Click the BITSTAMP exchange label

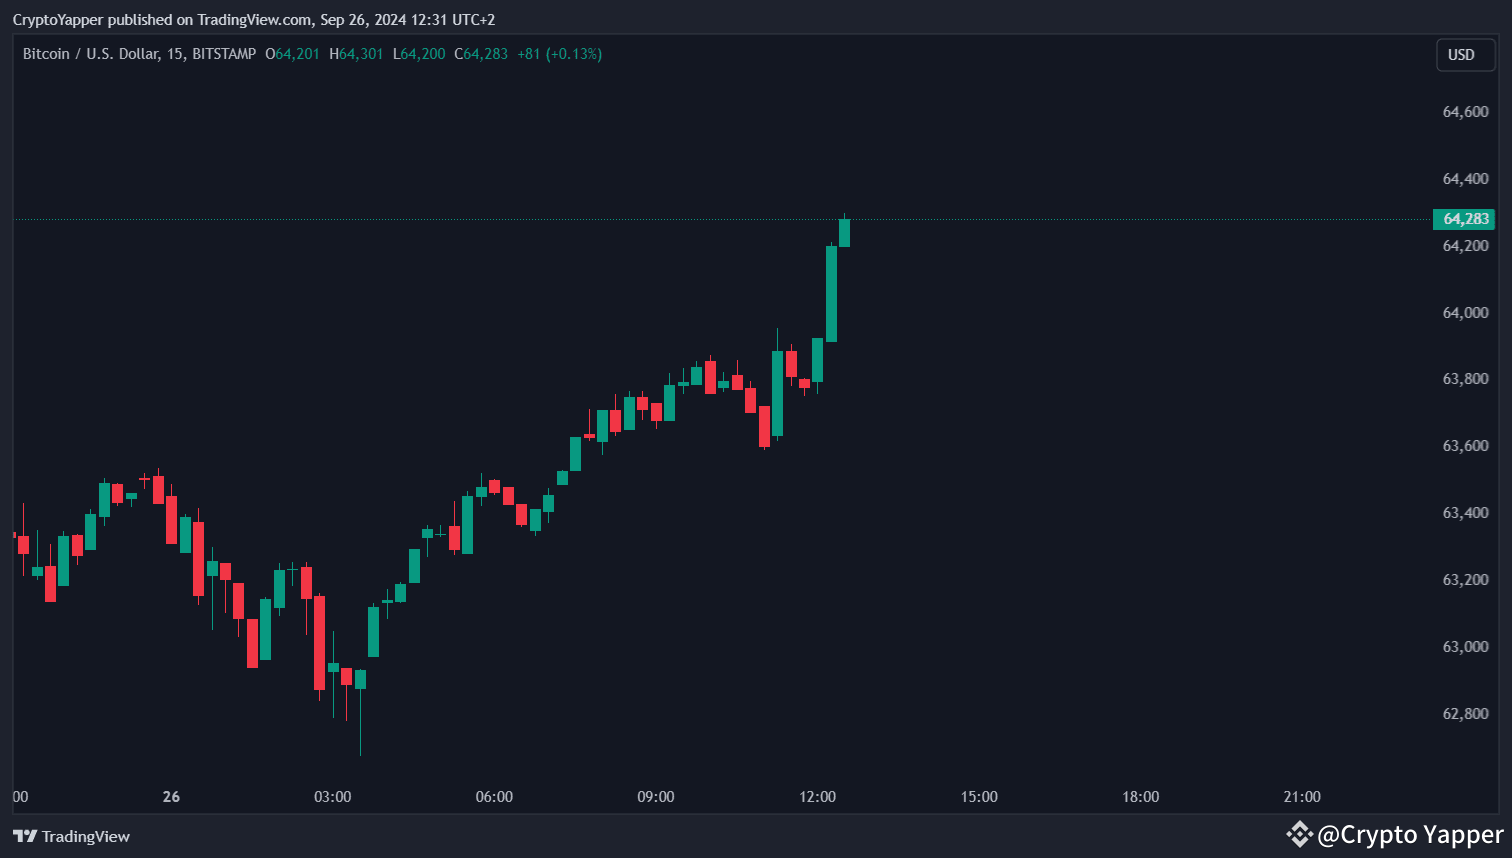(x=225, y=54)
